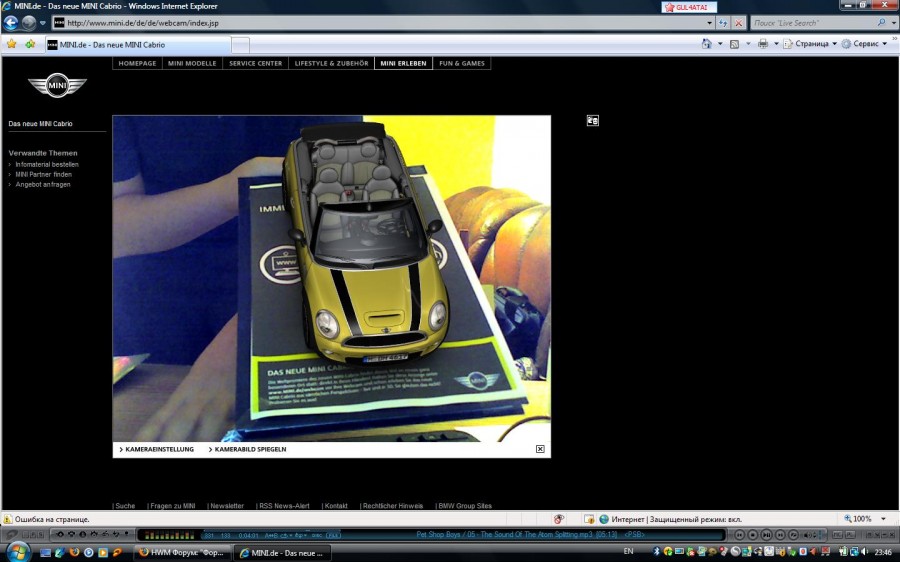Close the webcam panel with X box
The width and height of the screenshot is (900, 562).
tap(540, 449)
